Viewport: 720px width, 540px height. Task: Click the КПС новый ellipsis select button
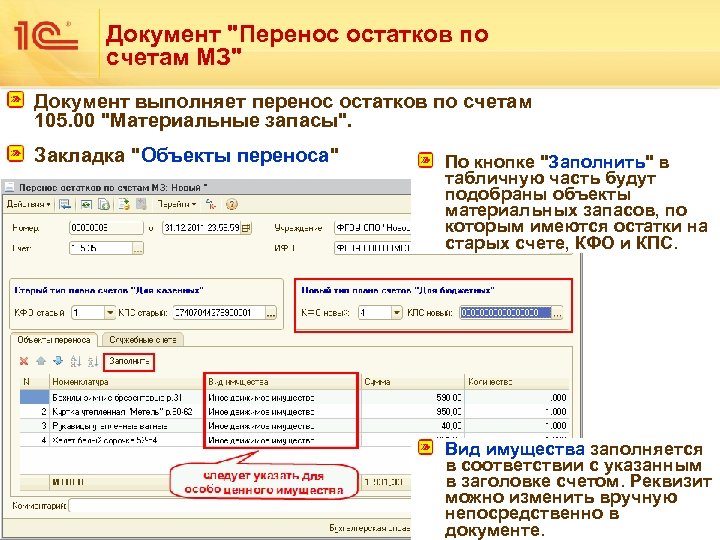(557, 313)
